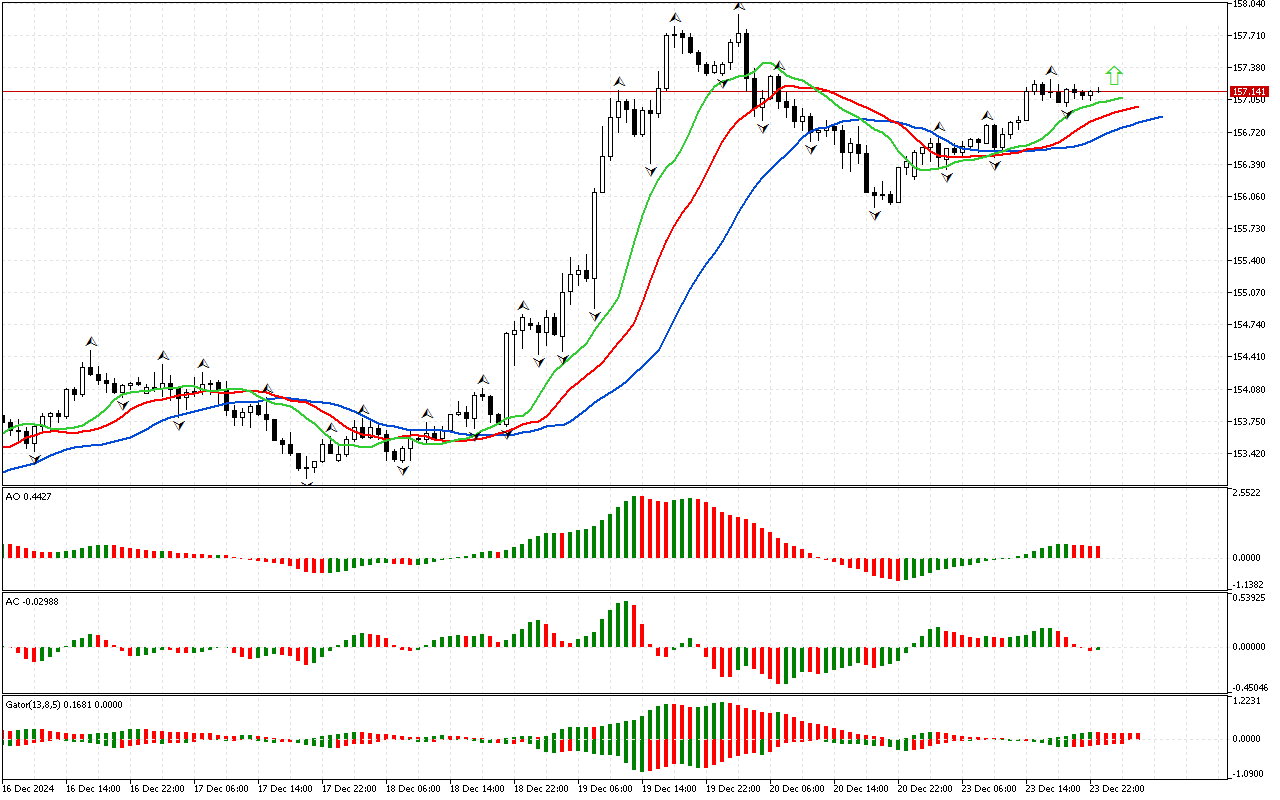
Task: Select the Gator(13,8,5) indicator label
Action: (64, 704)
